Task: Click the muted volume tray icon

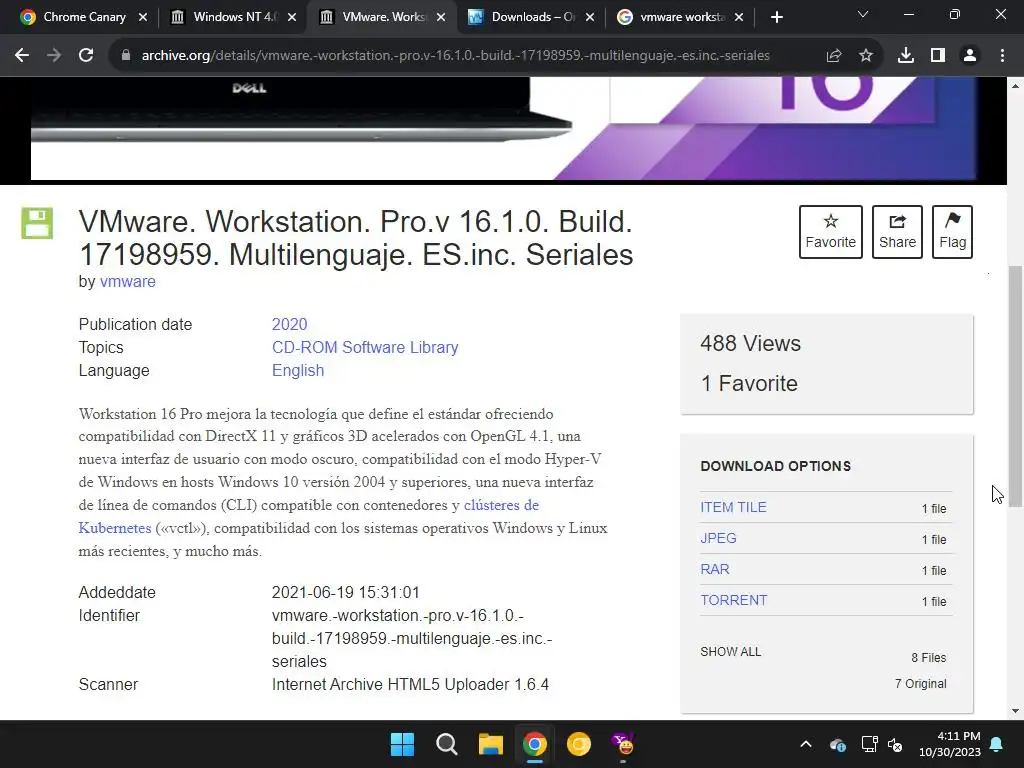Action: click(x=895, y=744)
